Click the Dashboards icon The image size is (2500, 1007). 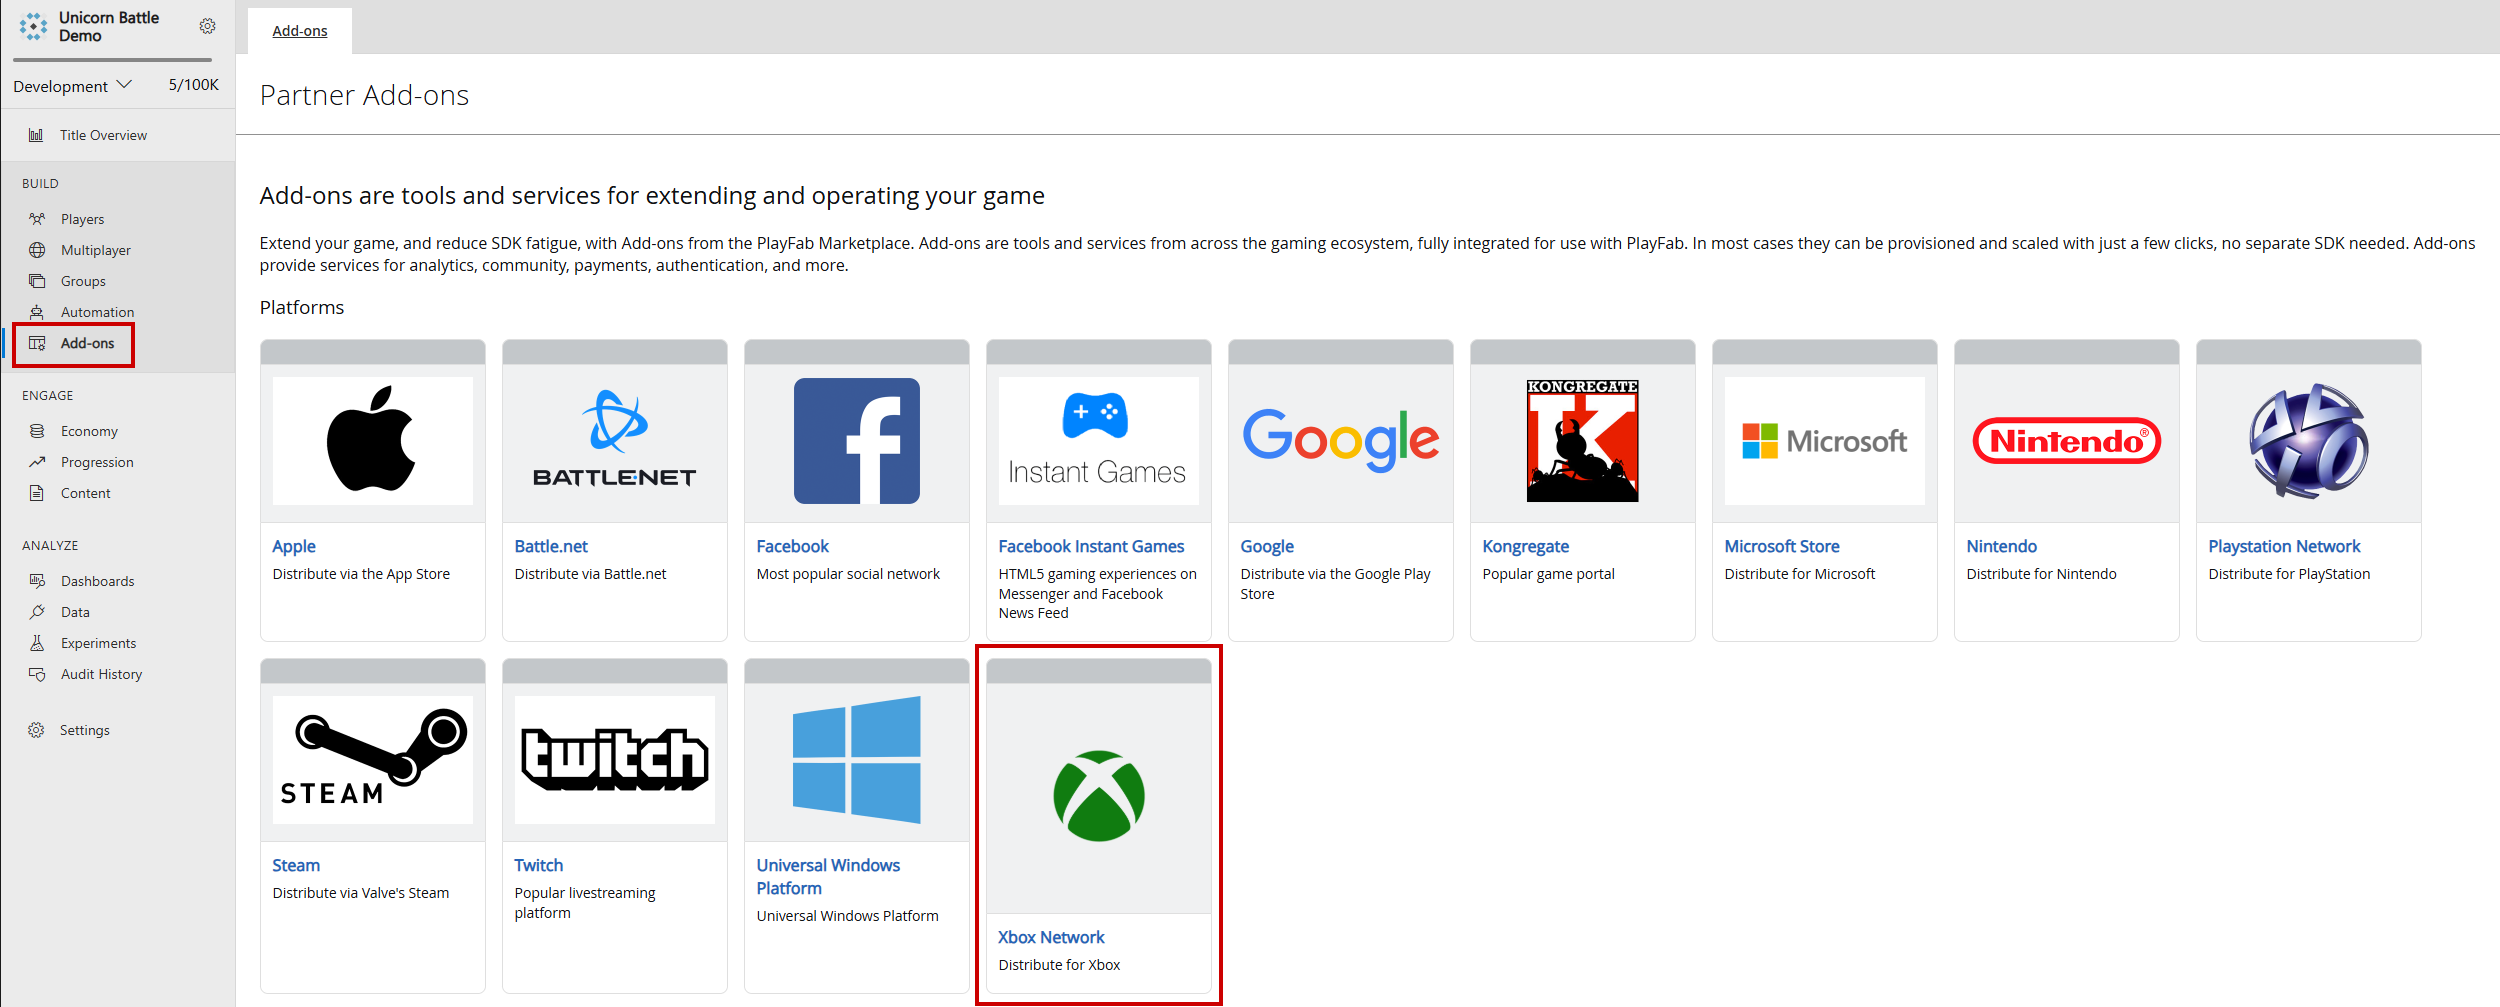click(x=37, y=581)
